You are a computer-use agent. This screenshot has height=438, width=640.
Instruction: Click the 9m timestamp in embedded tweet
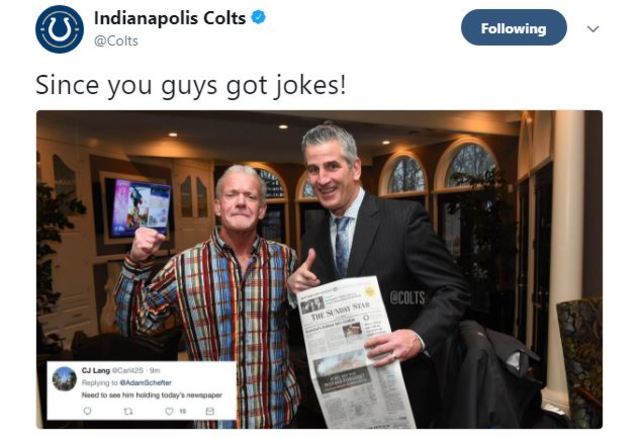click(155, 370)
